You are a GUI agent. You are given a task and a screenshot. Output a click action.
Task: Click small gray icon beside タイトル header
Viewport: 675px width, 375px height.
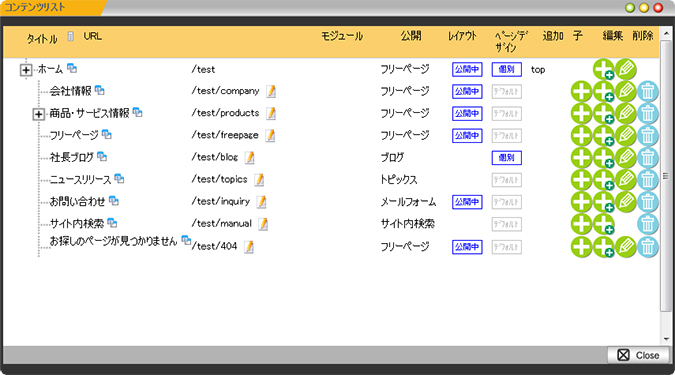[71, 36]
